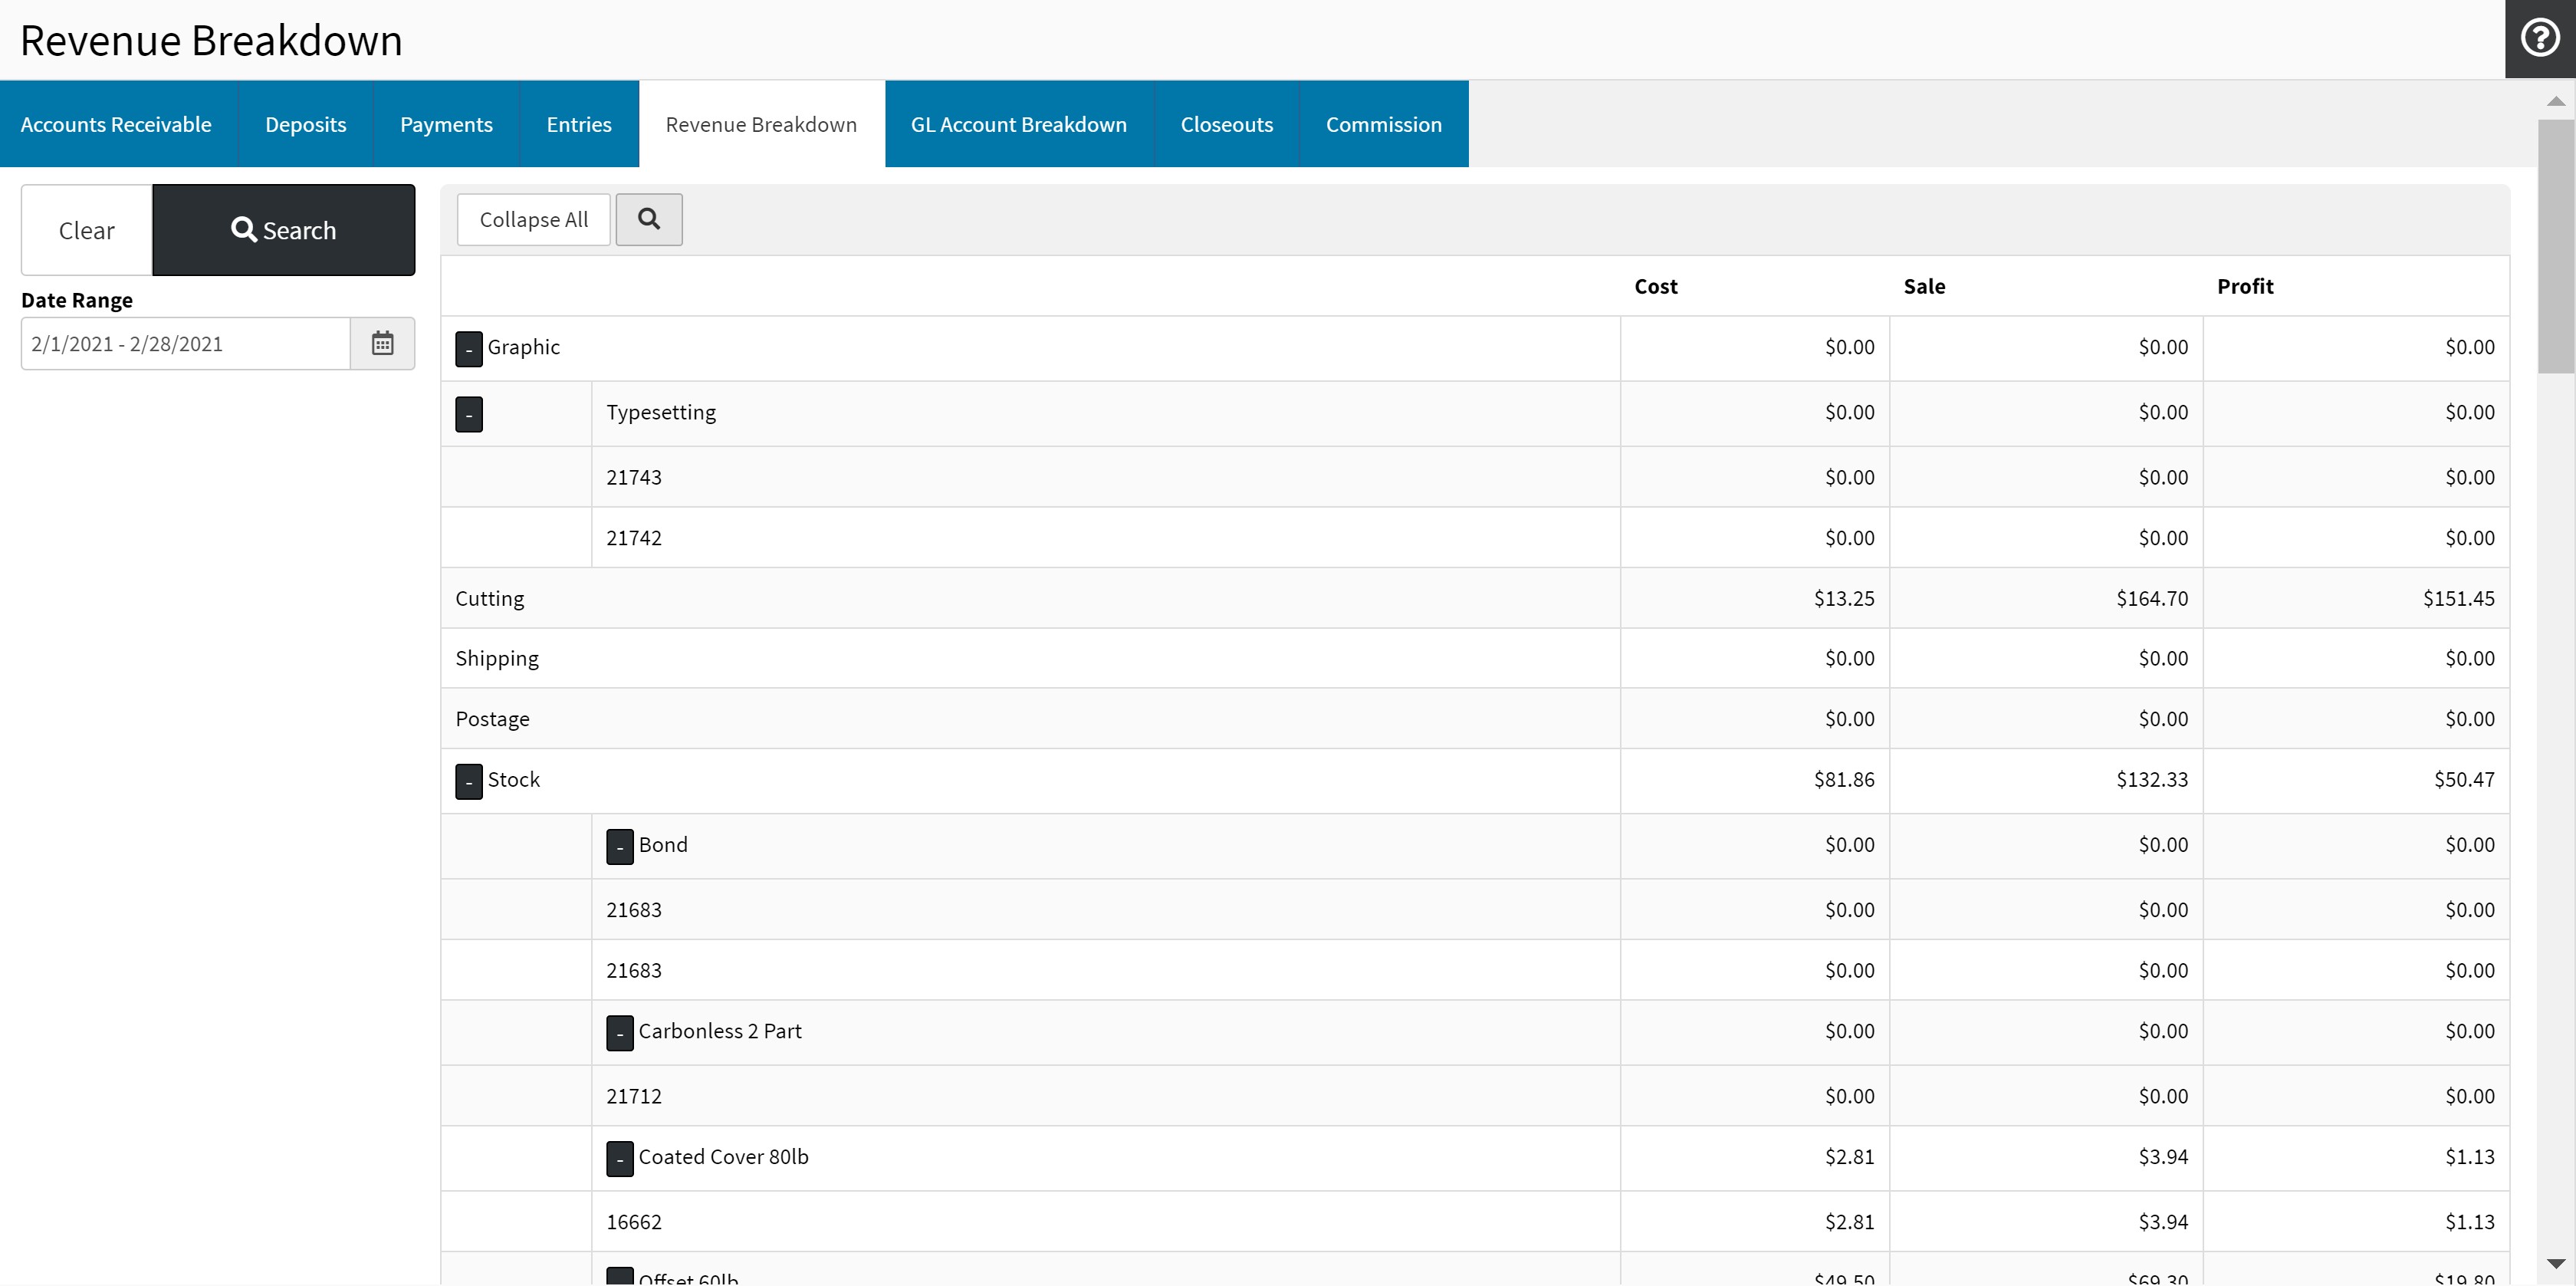Image resolution: width=2576 pixels, height=1286 pixels.
Task: Collapse the Stock category row
Action: point(469,781)
